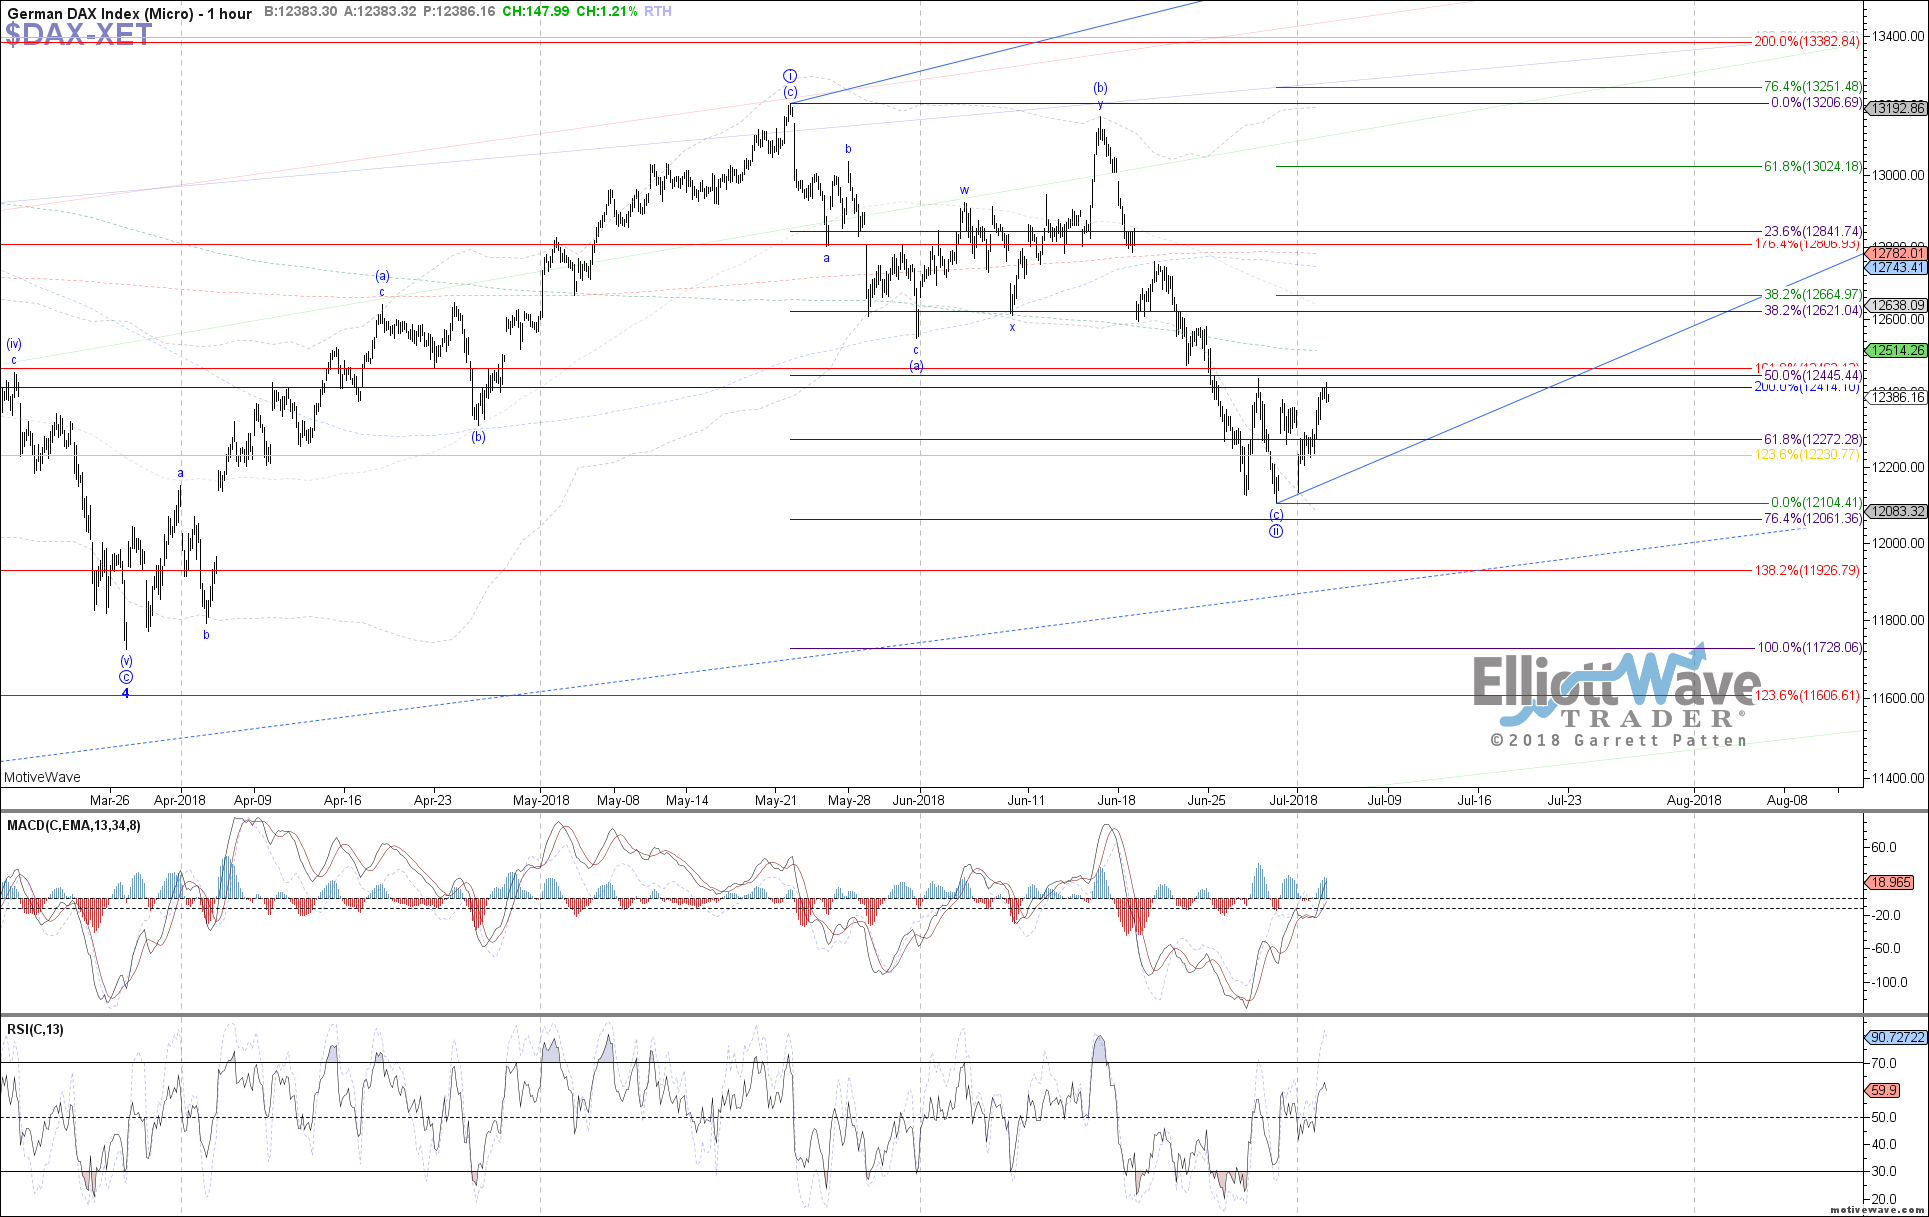The height and width of the screenshot is (1217, 1929).
Task: Click the 0.0%(13206.69) retracement label
Action: click(x=1816, y=103)
